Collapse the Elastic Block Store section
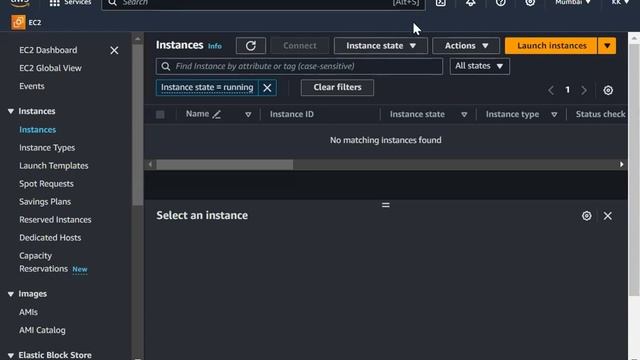 pos(11,355)
